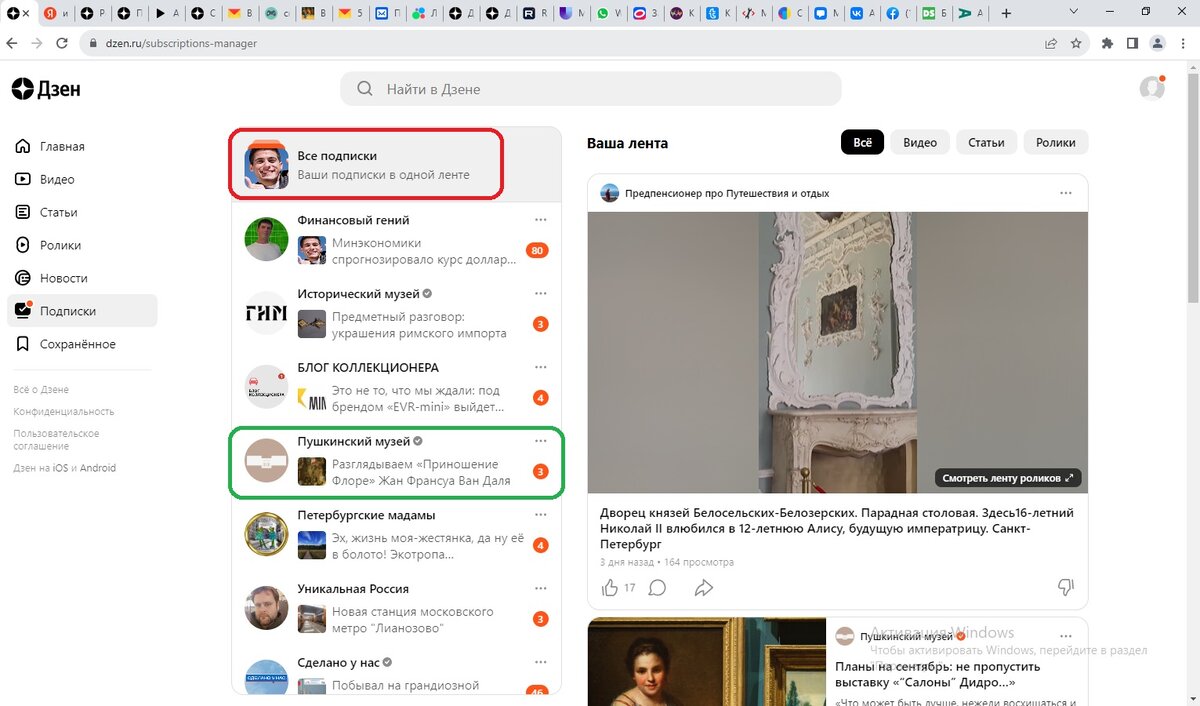Viewport: 1200px width, 706px height.
Task: Bookmark this page with the star
Action: coord(1076,44)
